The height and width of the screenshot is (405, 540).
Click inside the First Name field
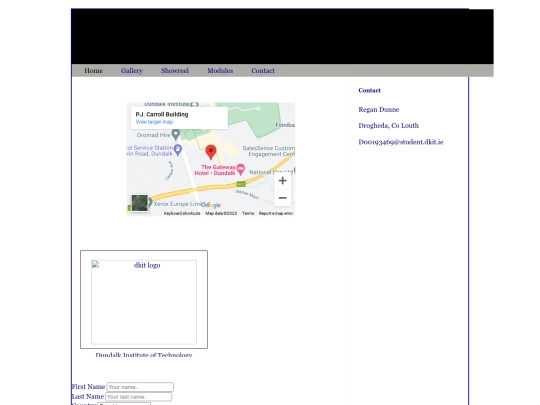click(x=140, y=387)
